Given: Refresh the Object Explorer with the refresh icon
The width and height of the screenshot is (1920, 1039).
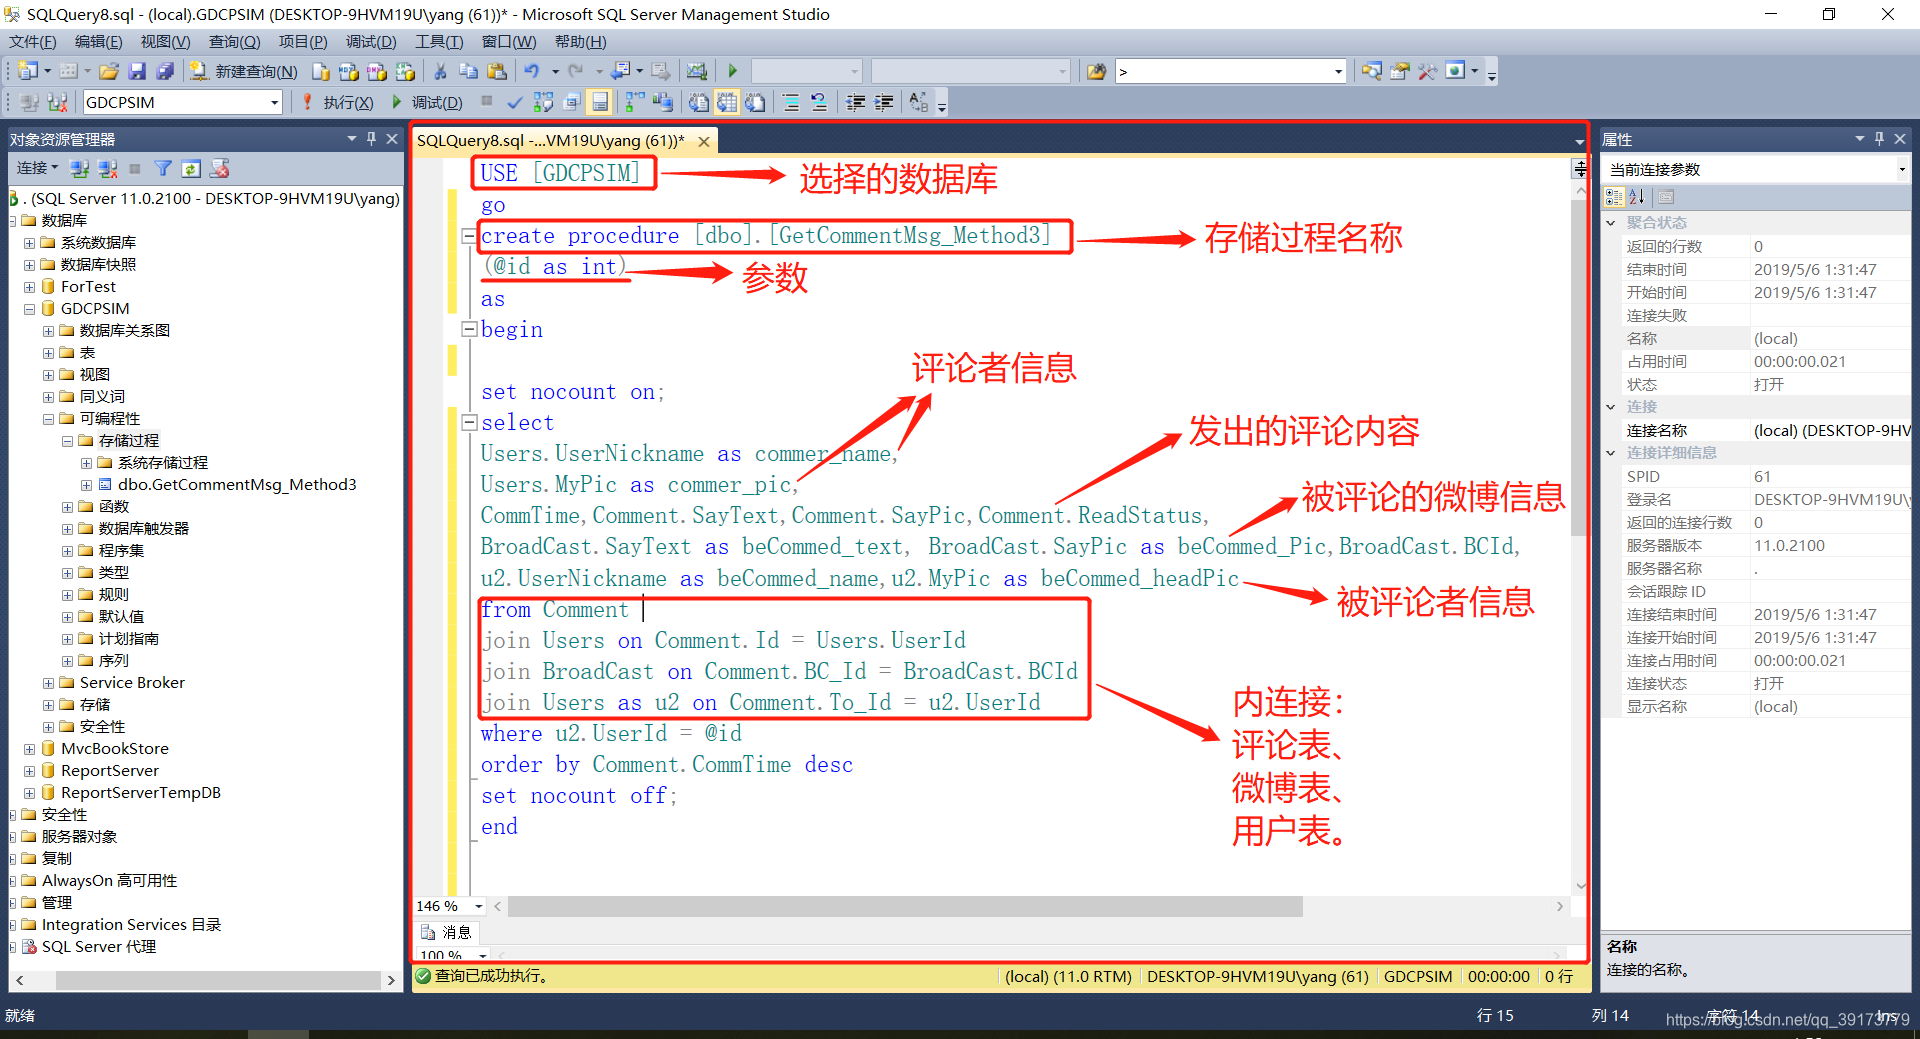Looking at the screenshot, I should (x=191, y=168).
